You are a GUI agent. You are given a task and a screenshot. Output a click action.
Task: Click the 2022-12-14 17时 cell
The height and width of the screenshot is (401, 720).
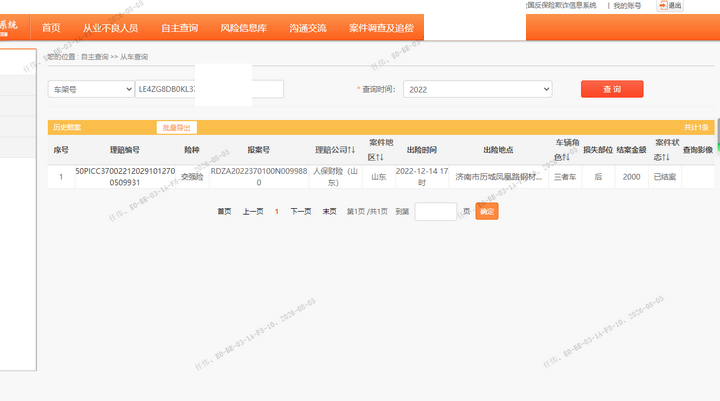tap(422, 177)
